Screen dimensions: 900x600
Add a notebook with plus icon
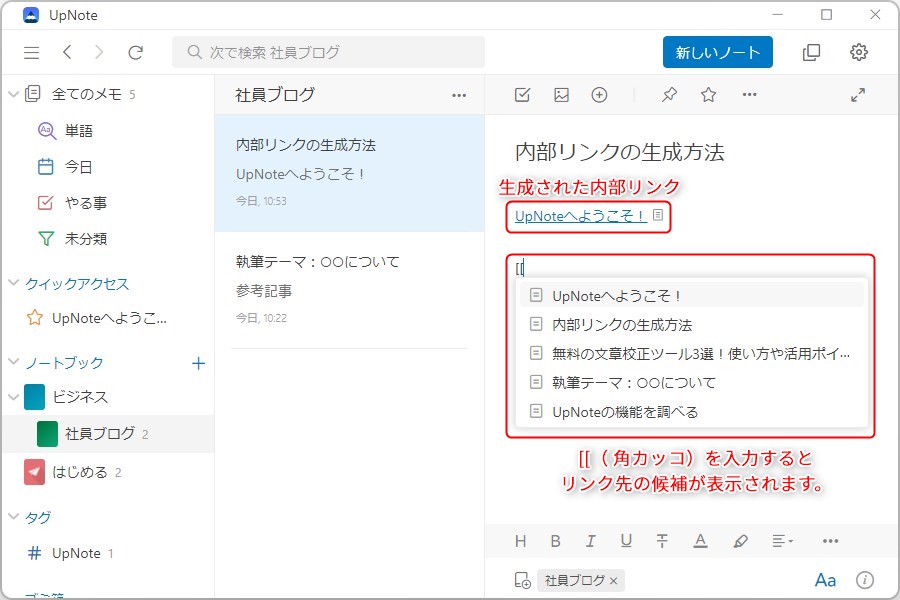click(199, 363)
